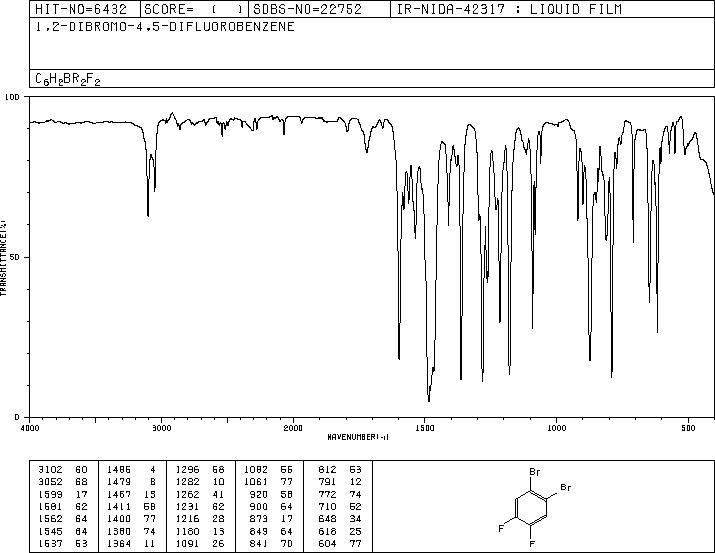This screenshot has width=715, height=553.
Task: Click the 3000 label on wavenumber axis
Action: tap(161, 428)
